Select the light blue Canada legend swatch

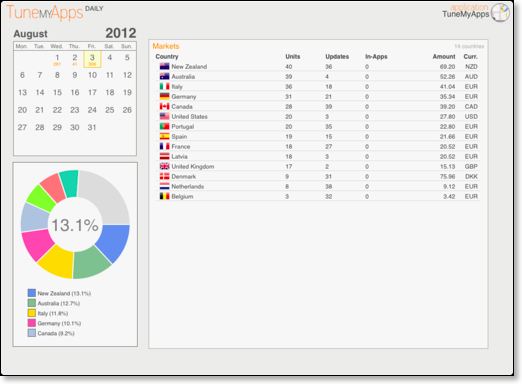pos(32,333)
